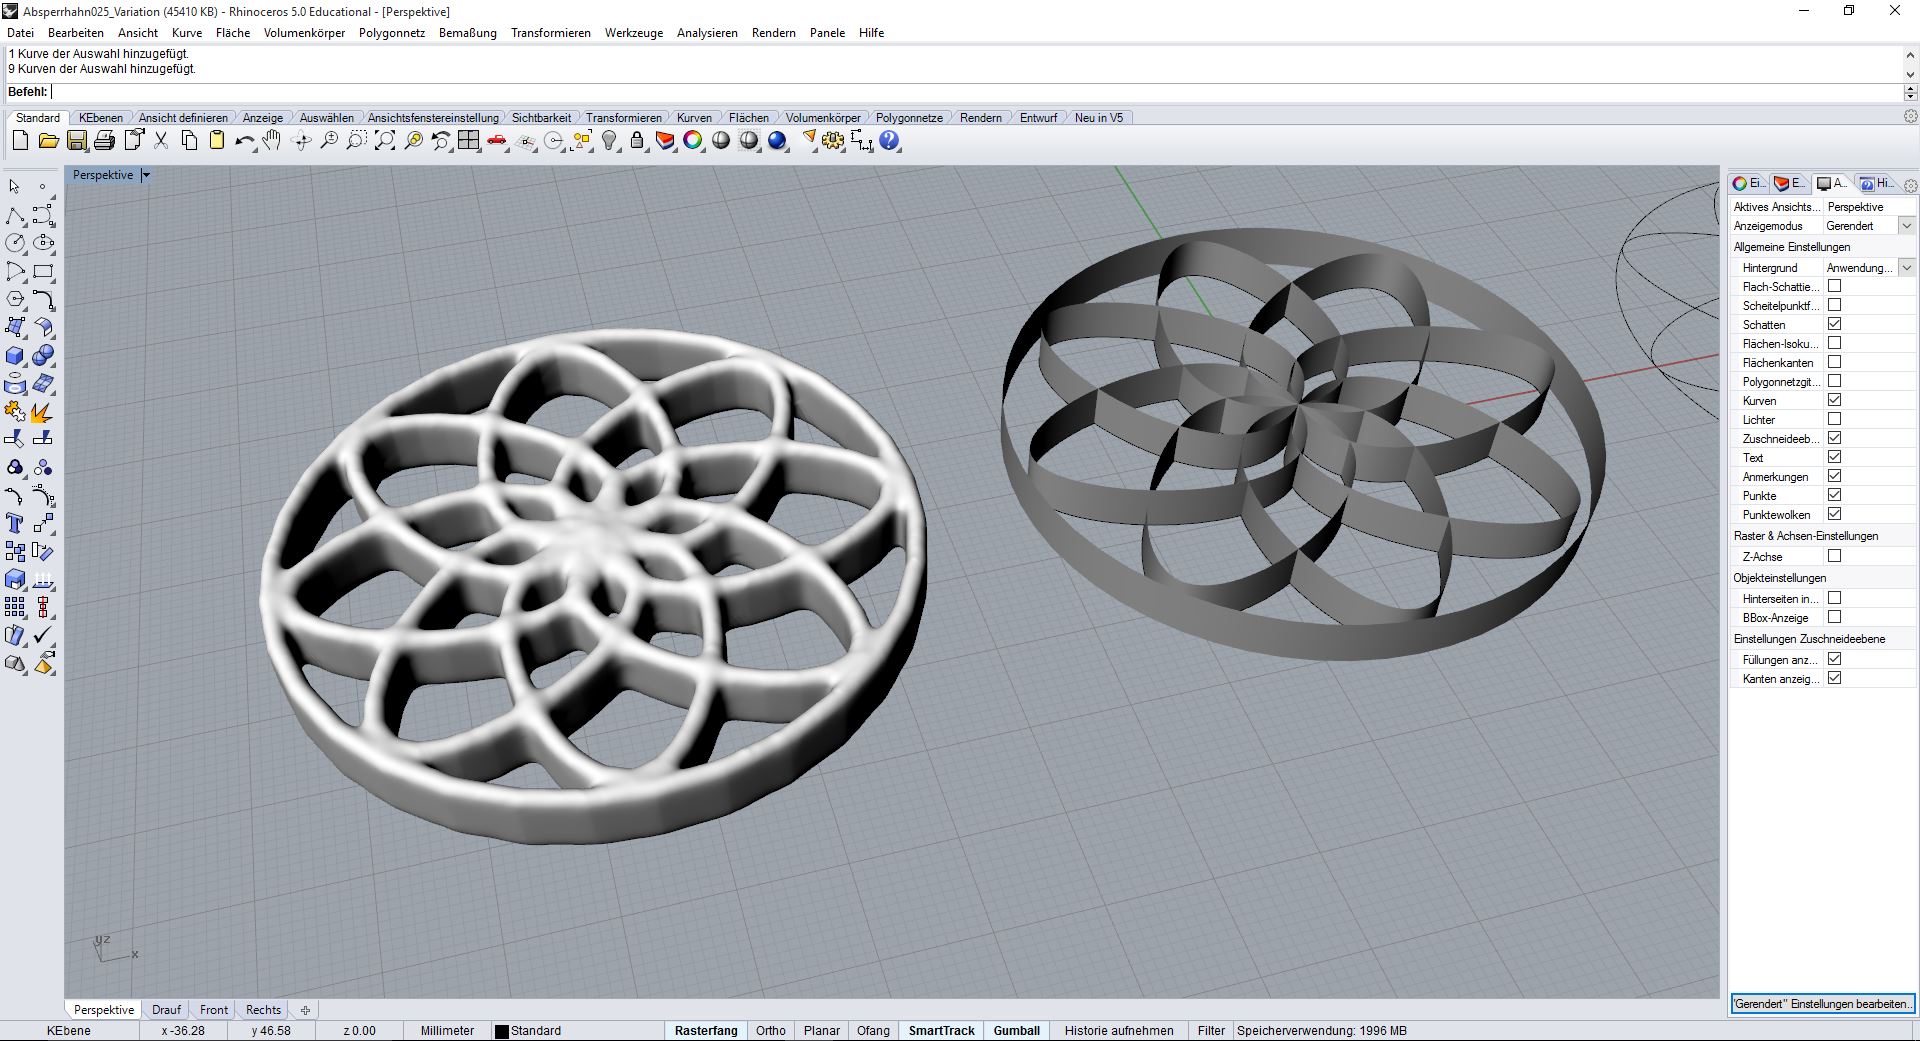Open the Volumenkörper menu
Image resolution: width=1920 pixels, height=1041 pixels.
(x=304, y=33)
